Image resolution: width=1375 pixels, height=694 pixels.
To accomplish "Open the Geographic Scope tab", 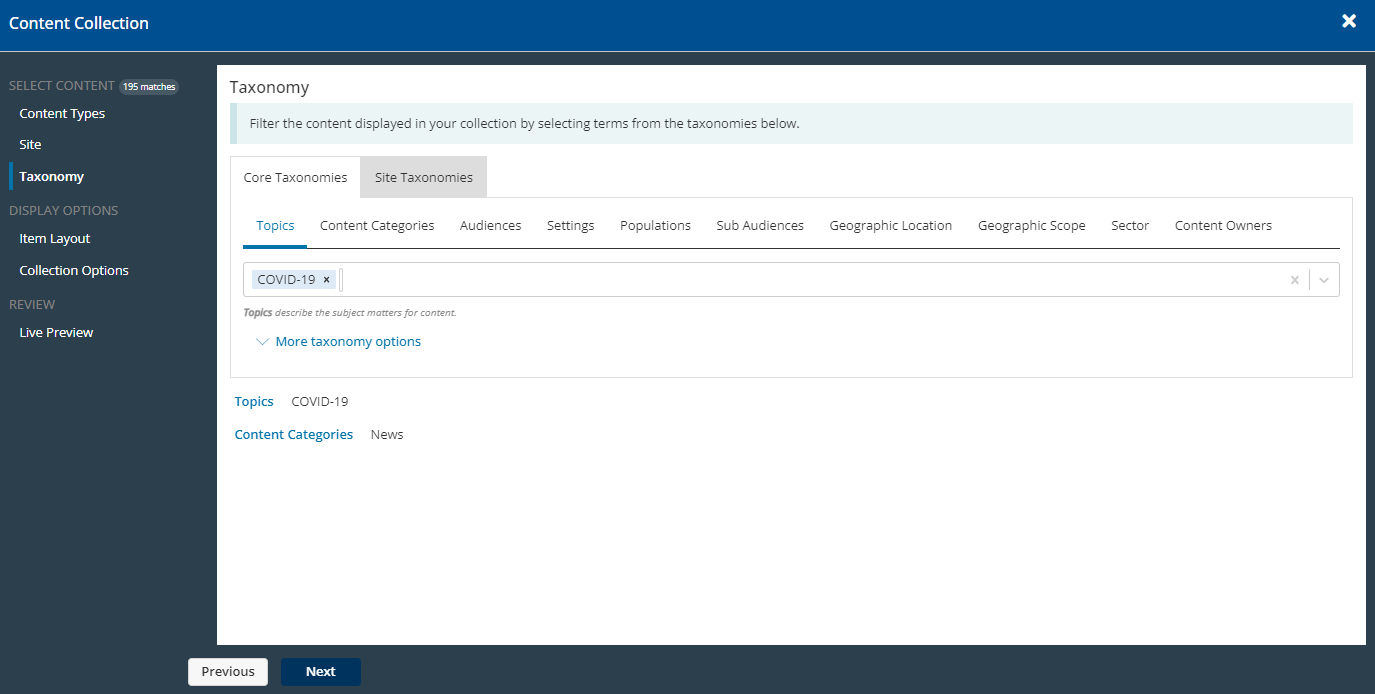I will coord(1032,226).
